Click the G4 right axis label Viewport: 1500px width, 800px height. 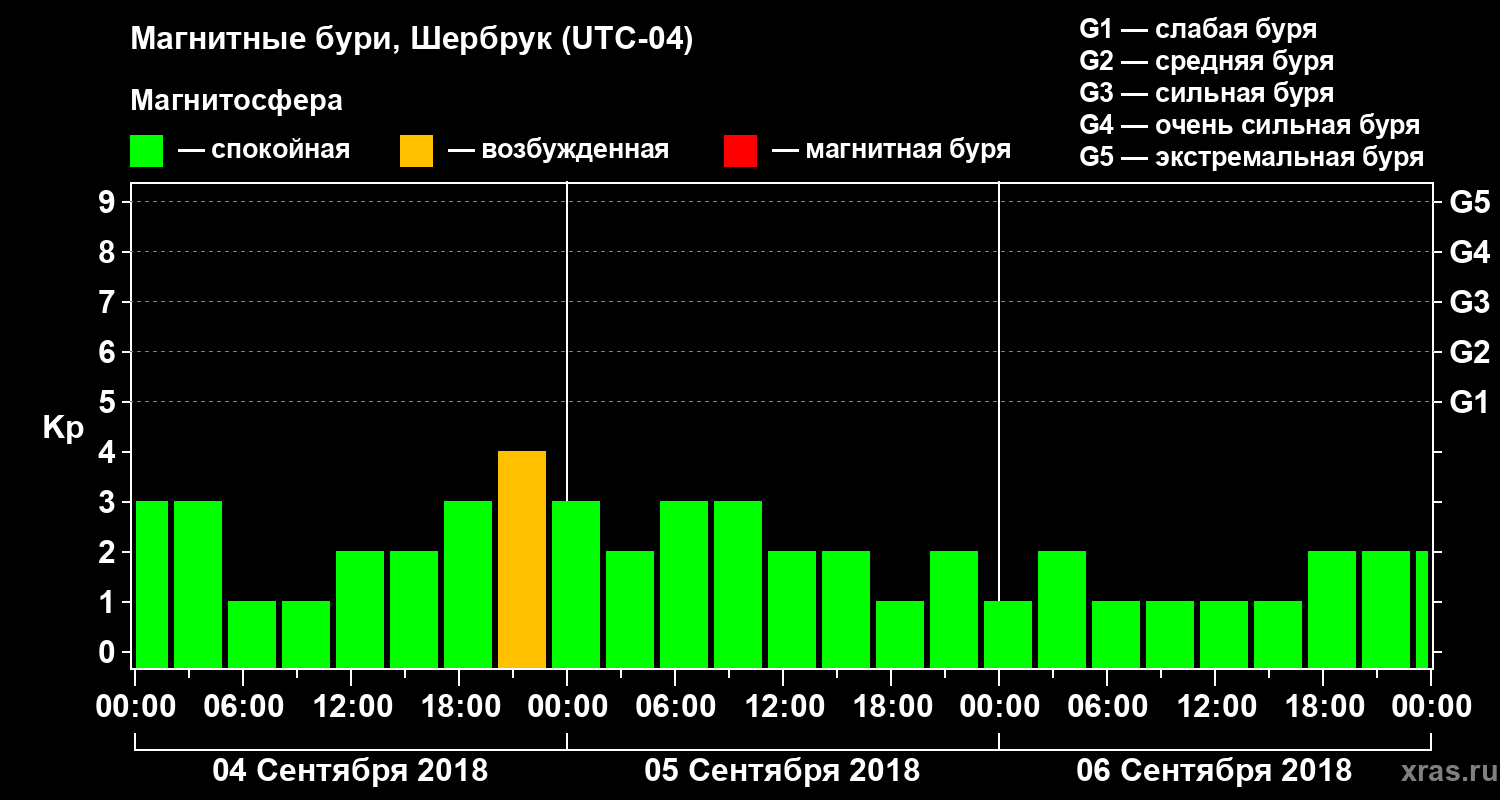pyautogui.click(x=1469, y=252)
